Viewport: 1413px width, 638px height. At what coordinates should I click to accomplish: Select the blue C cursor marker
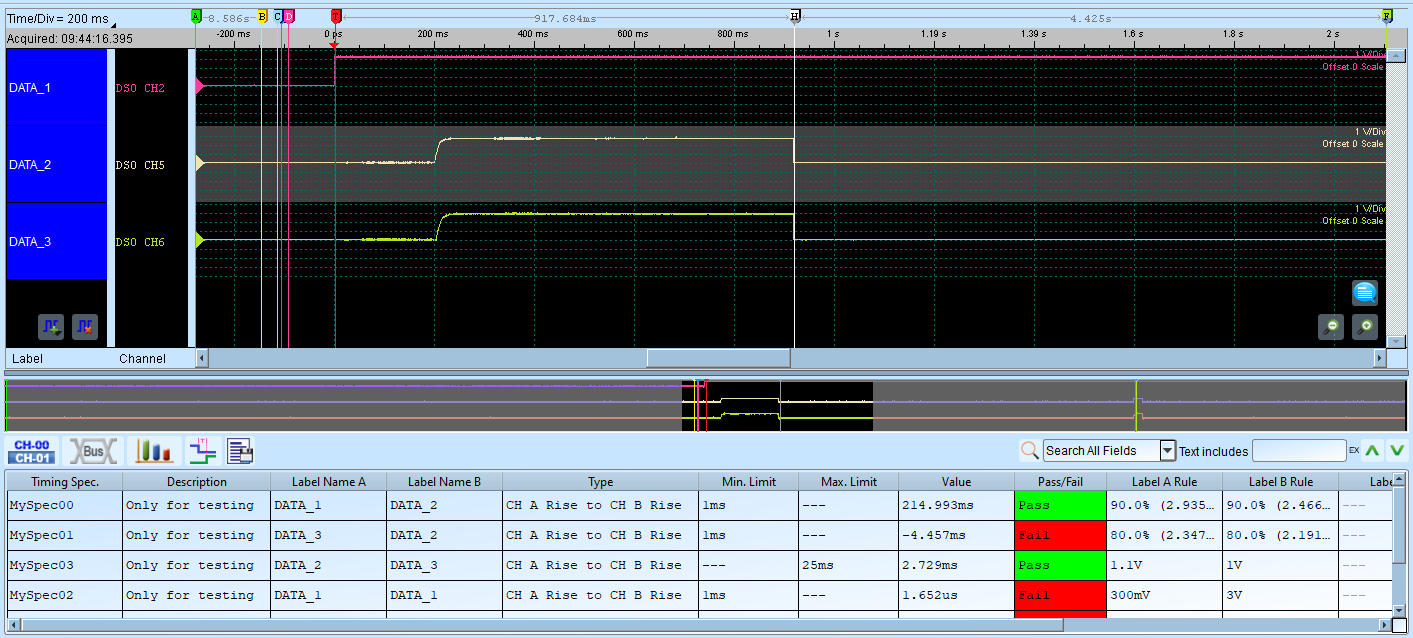click(278, 16)
